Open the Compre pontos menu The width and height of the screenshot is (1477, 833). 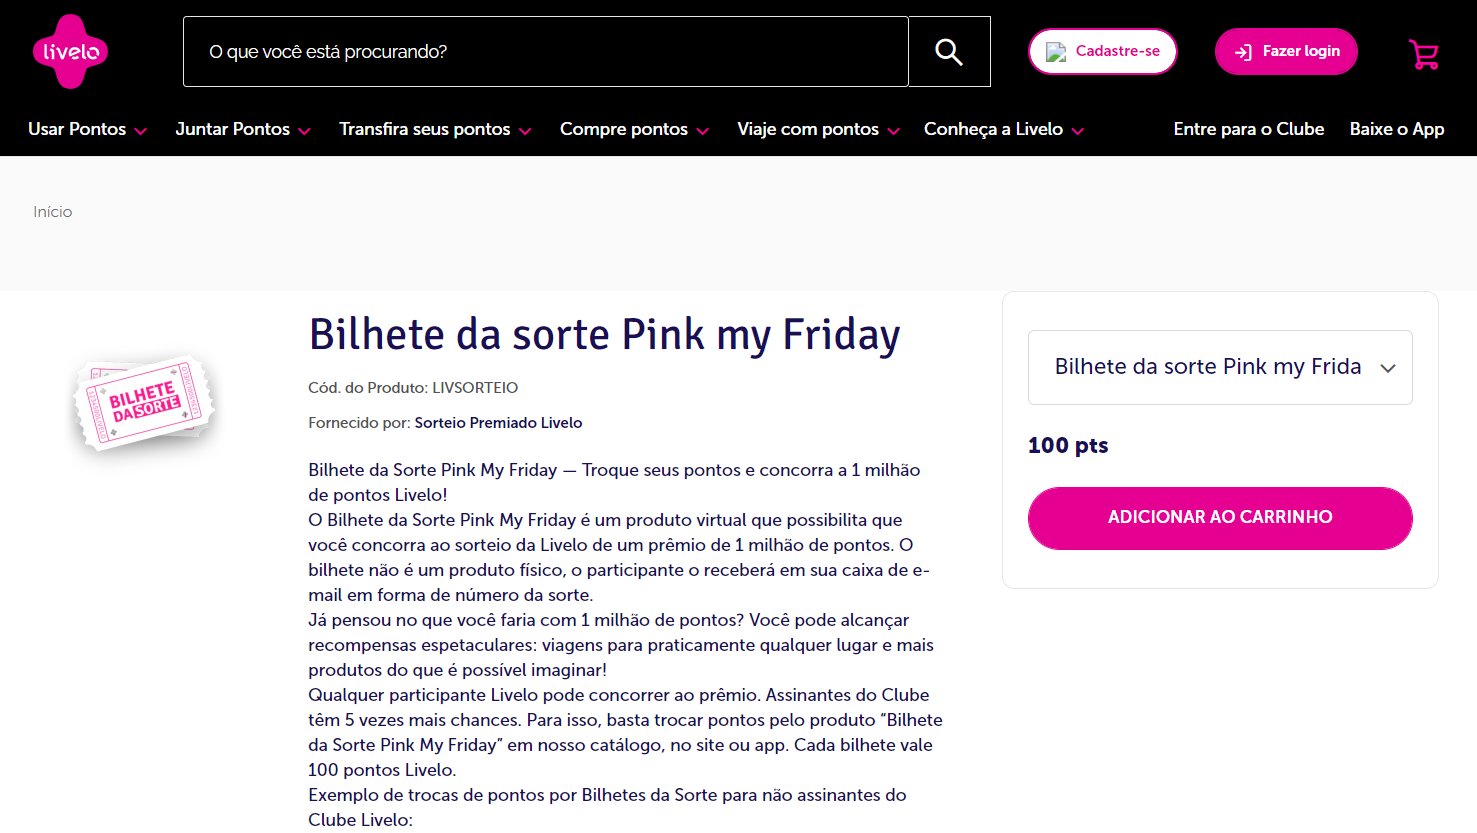point(634,129)
